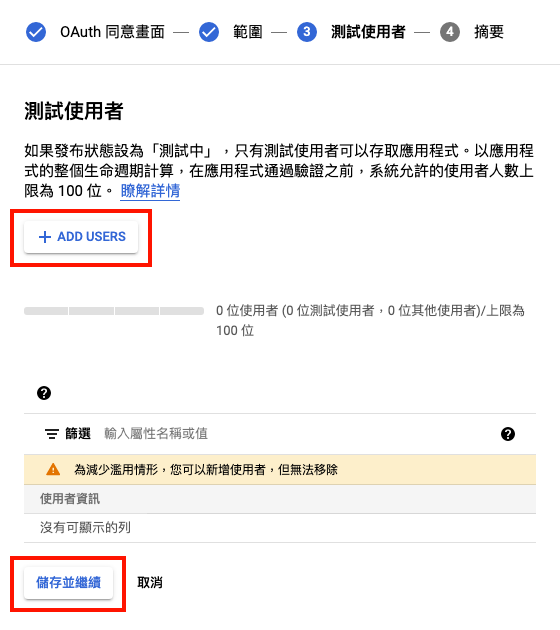This screenshot has height=630, width=560.
Task: Click the ADD USERS button
Action: [81, 237]
